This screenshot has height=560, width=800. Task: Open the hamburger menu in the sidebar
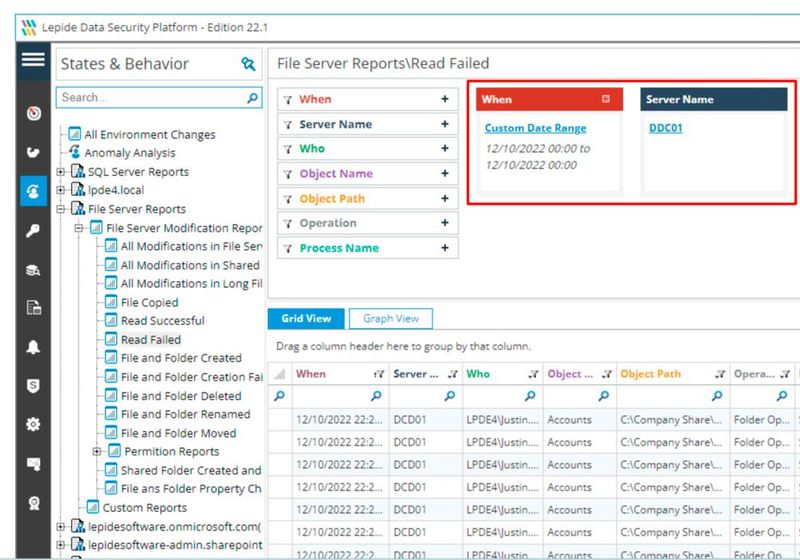click(33, 60)
